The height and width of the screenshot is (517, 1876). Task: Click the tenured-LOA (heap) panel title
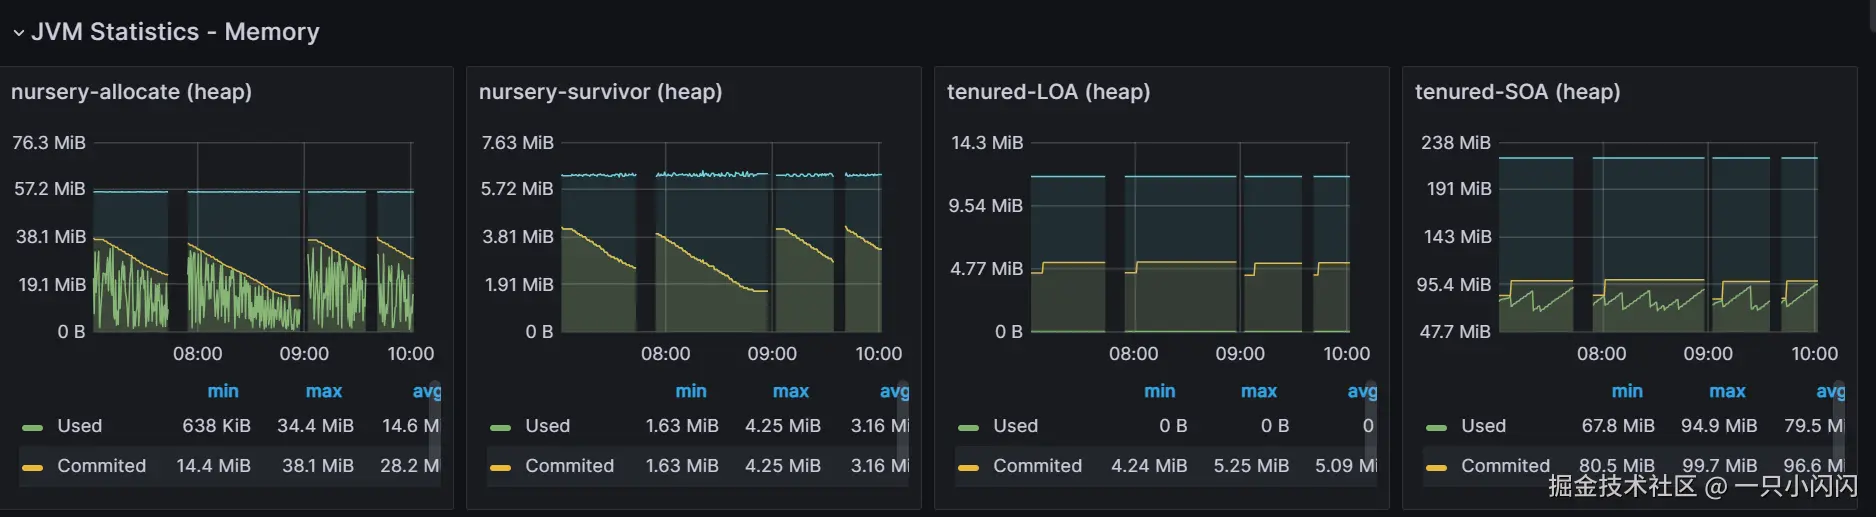pyautogui.click(x=1048, y=92)
